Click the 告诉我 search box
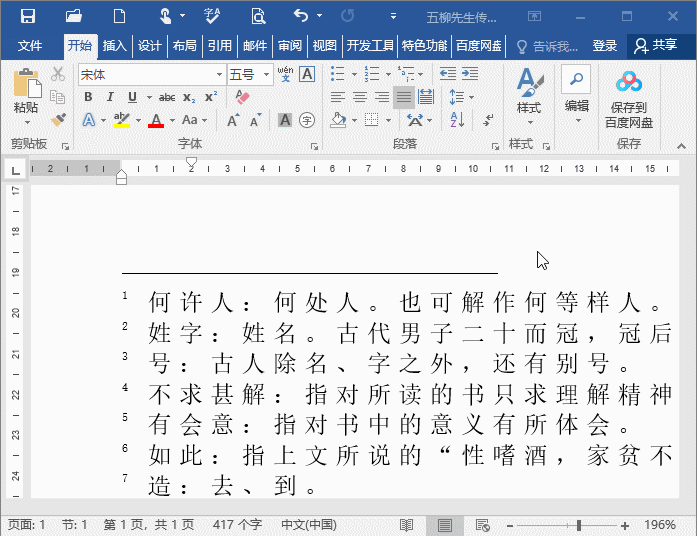Image resolution: width=697 pixels, height=536 pixels. point(547,46)
